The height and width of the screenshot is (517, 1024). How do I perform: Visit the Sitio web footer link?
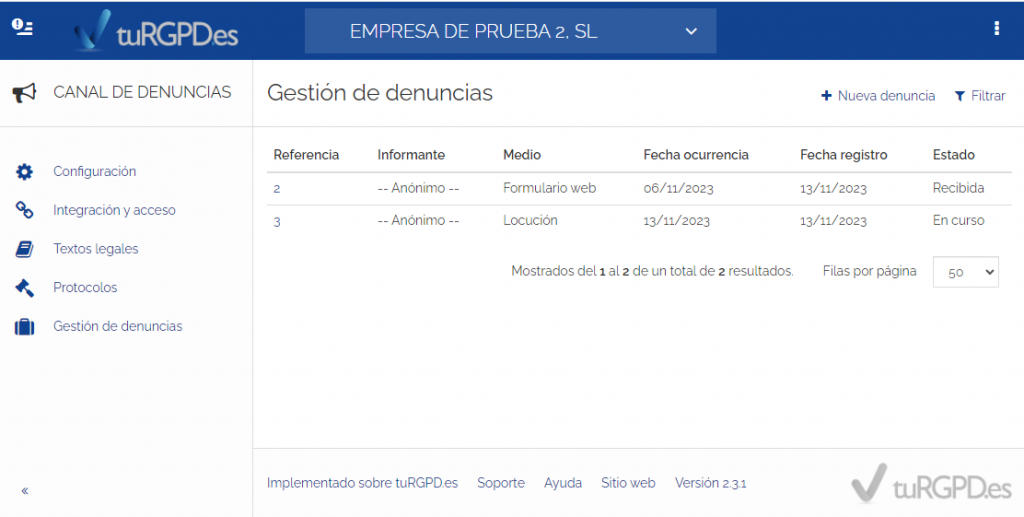tap(628, 483)
